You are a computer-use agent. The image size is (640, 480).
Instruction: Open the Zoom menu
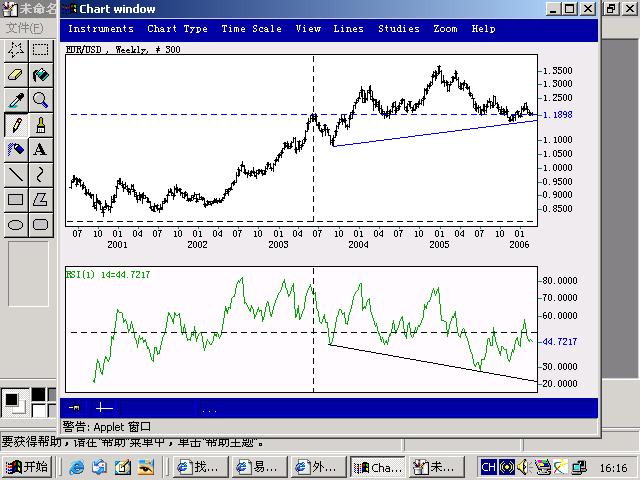[x=445, y=29]
